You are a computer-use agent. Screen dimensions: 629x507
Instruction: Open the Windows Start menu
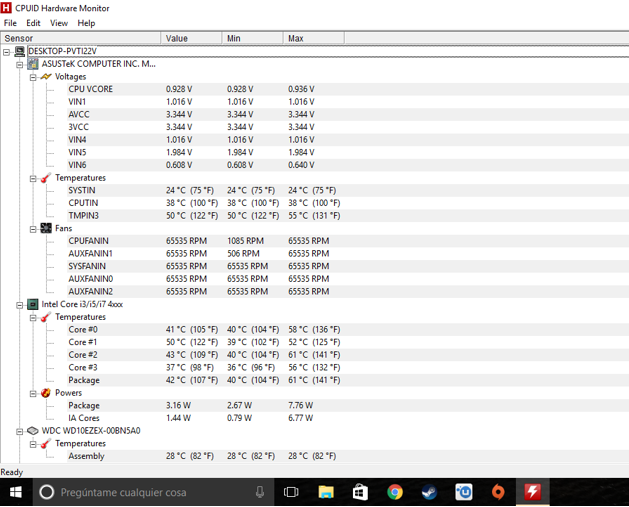16,492
